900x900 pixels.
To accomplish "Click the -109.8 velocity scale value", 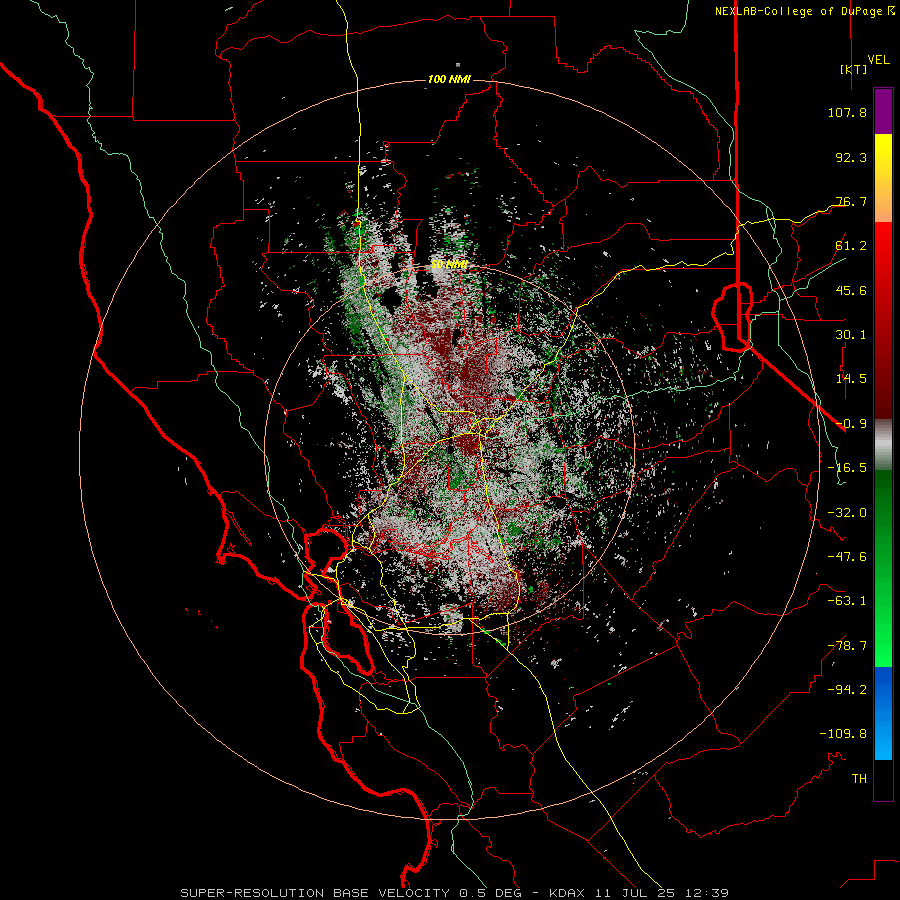I will pyautogui.click(x=843, y=734).
